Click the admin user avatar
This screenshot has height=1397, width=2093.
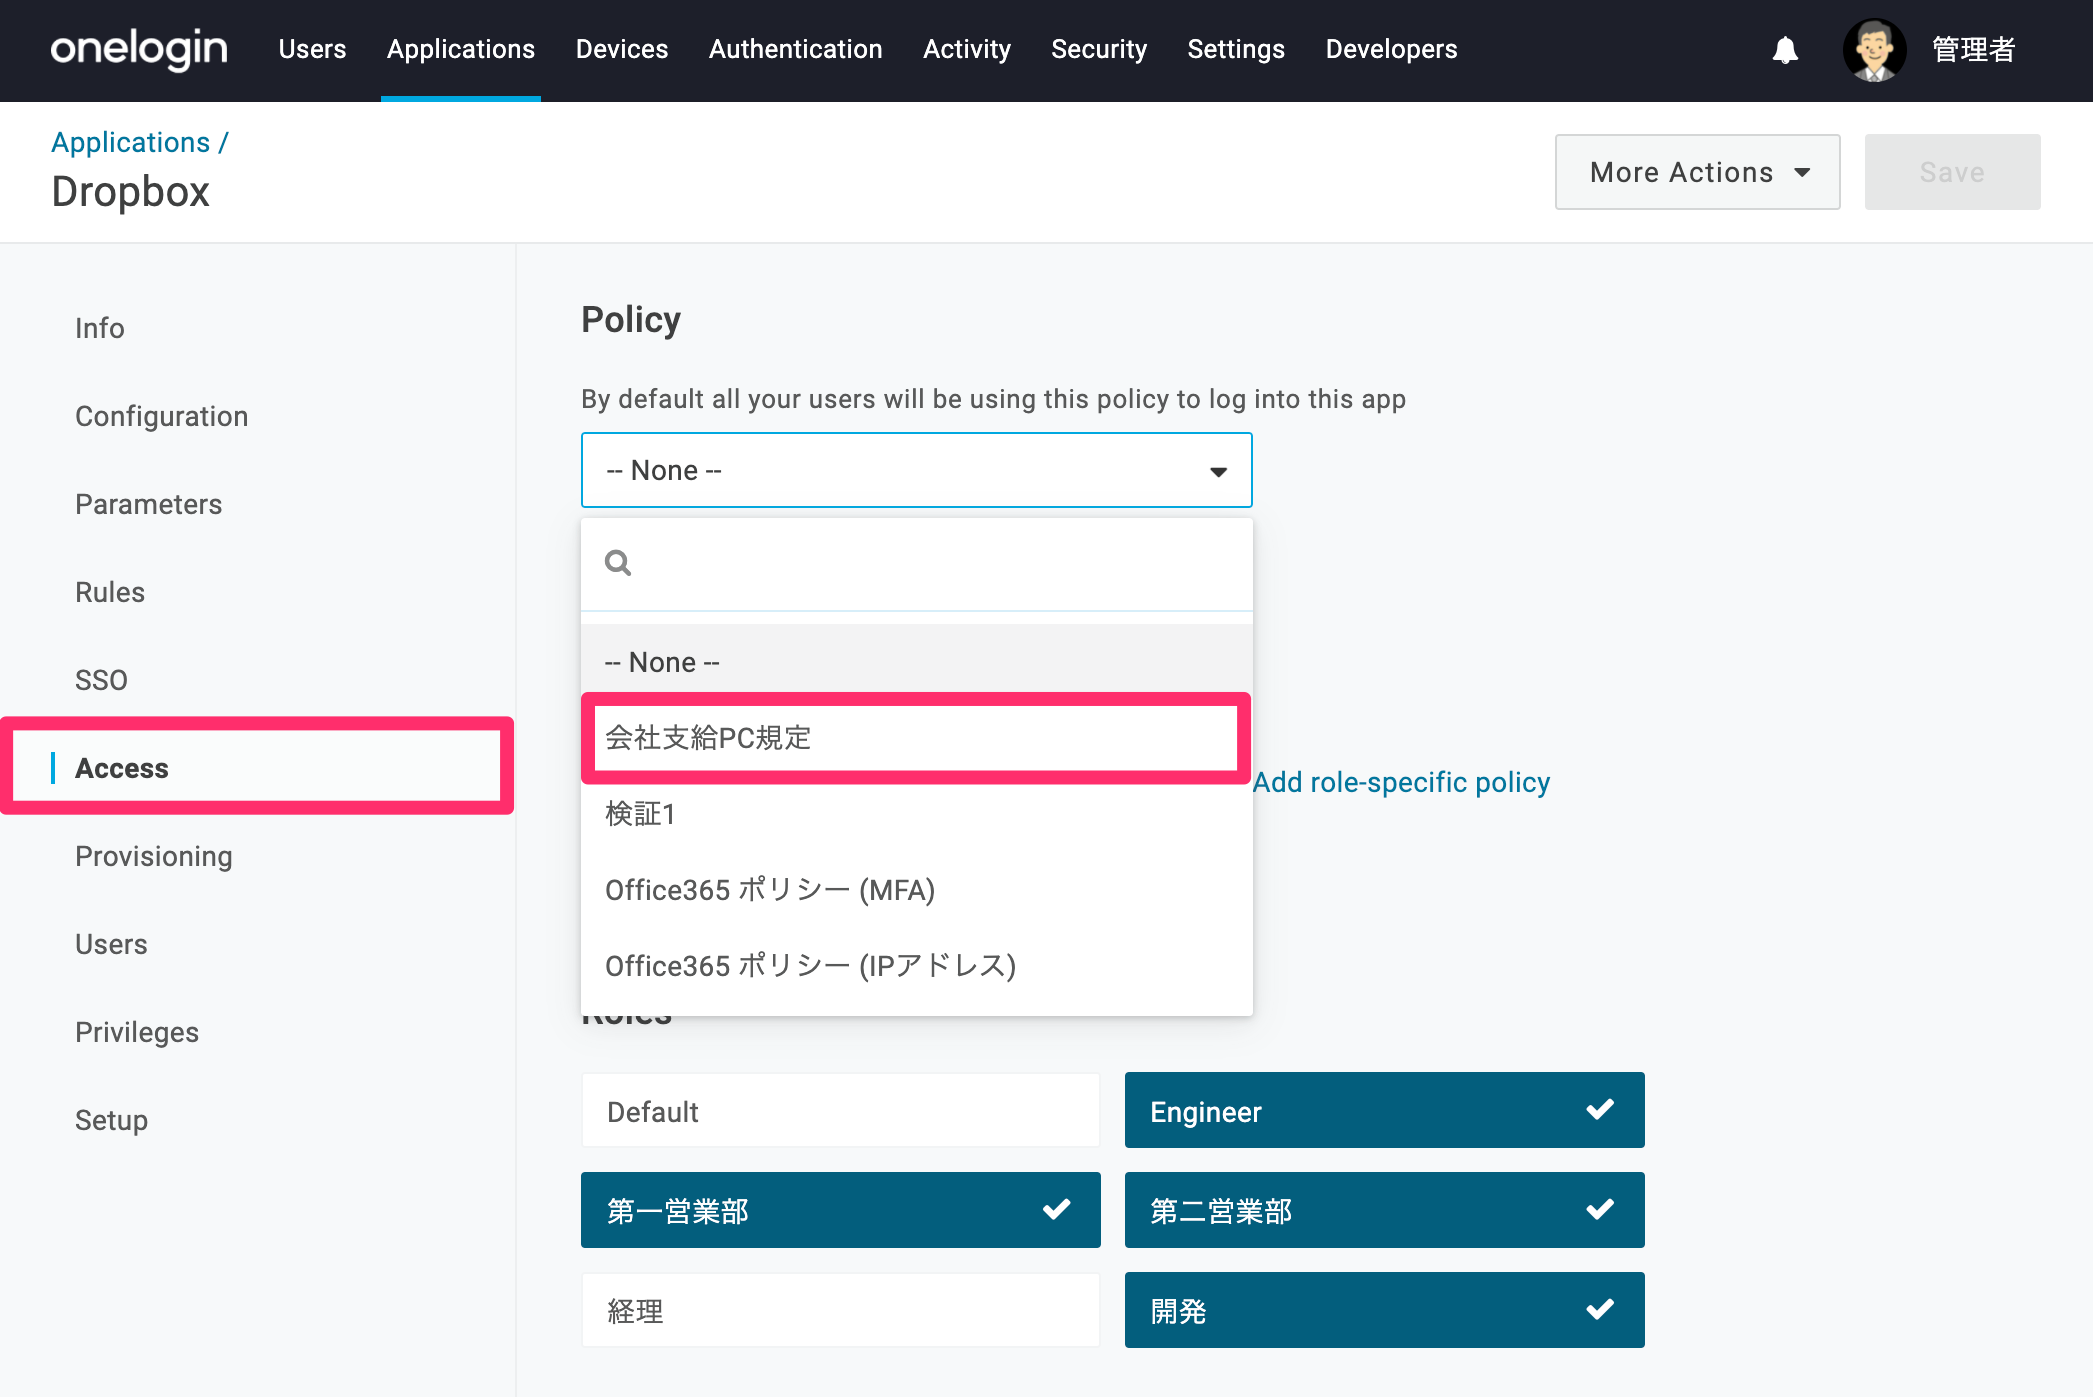pyautogui.click(x=1874, y=50)
